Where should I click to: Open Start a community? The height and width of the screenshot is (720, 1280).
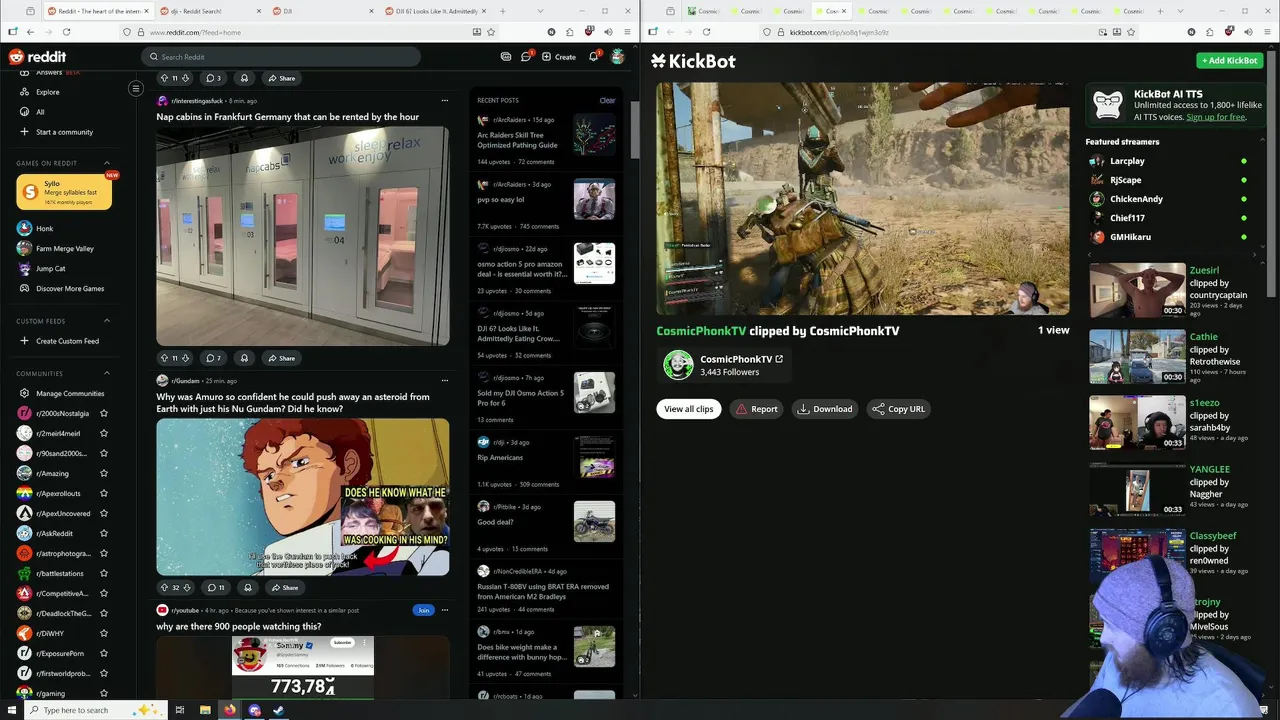point(64,132)
